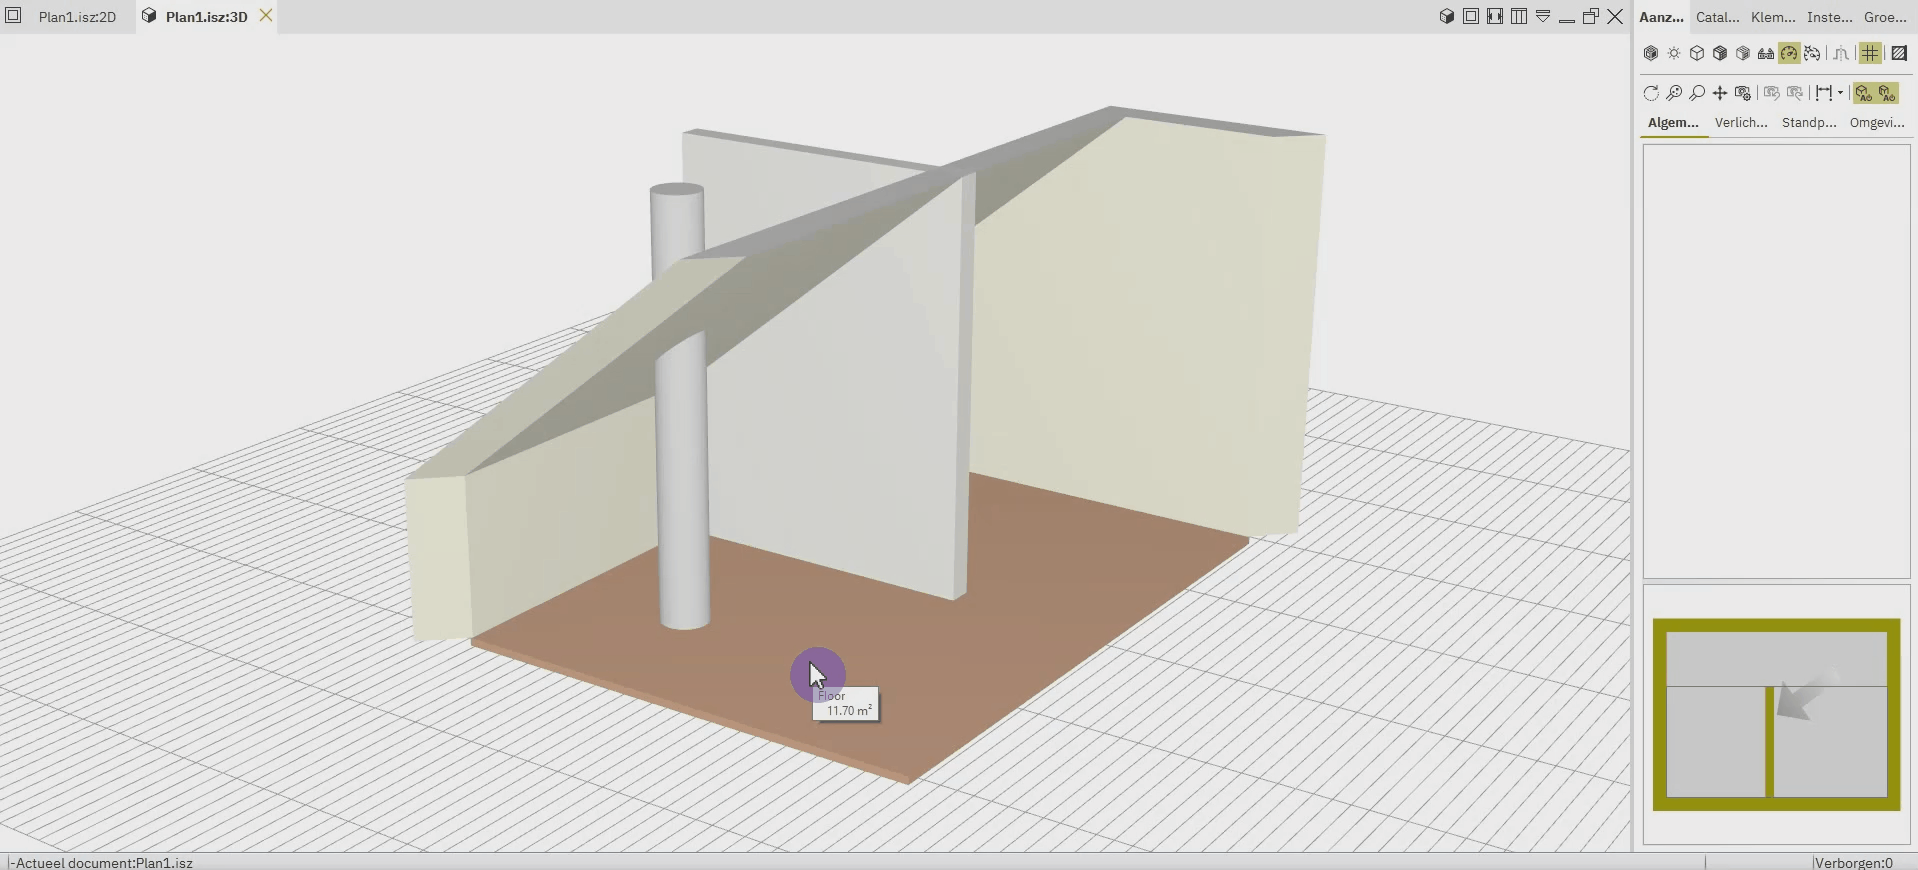
Task: Click the speedometer with arrows icon
Action: coord(1812,53)
